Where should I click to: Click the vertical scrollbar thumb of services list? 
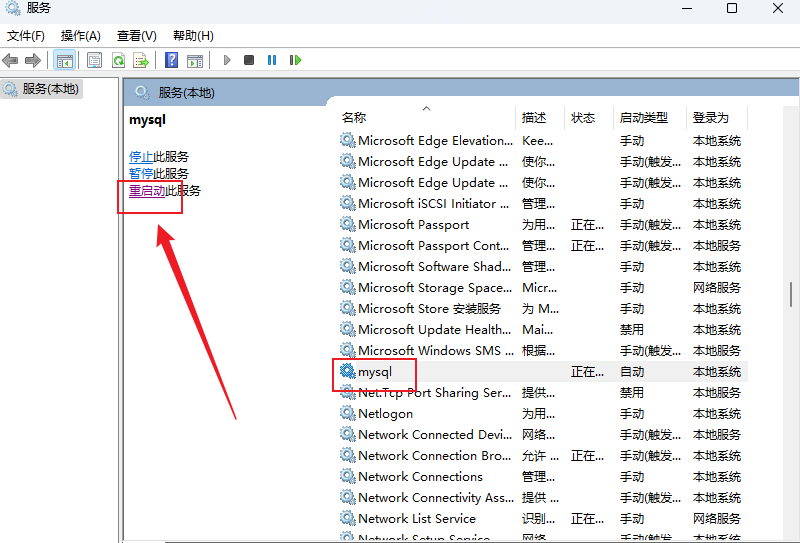point(791,294)
